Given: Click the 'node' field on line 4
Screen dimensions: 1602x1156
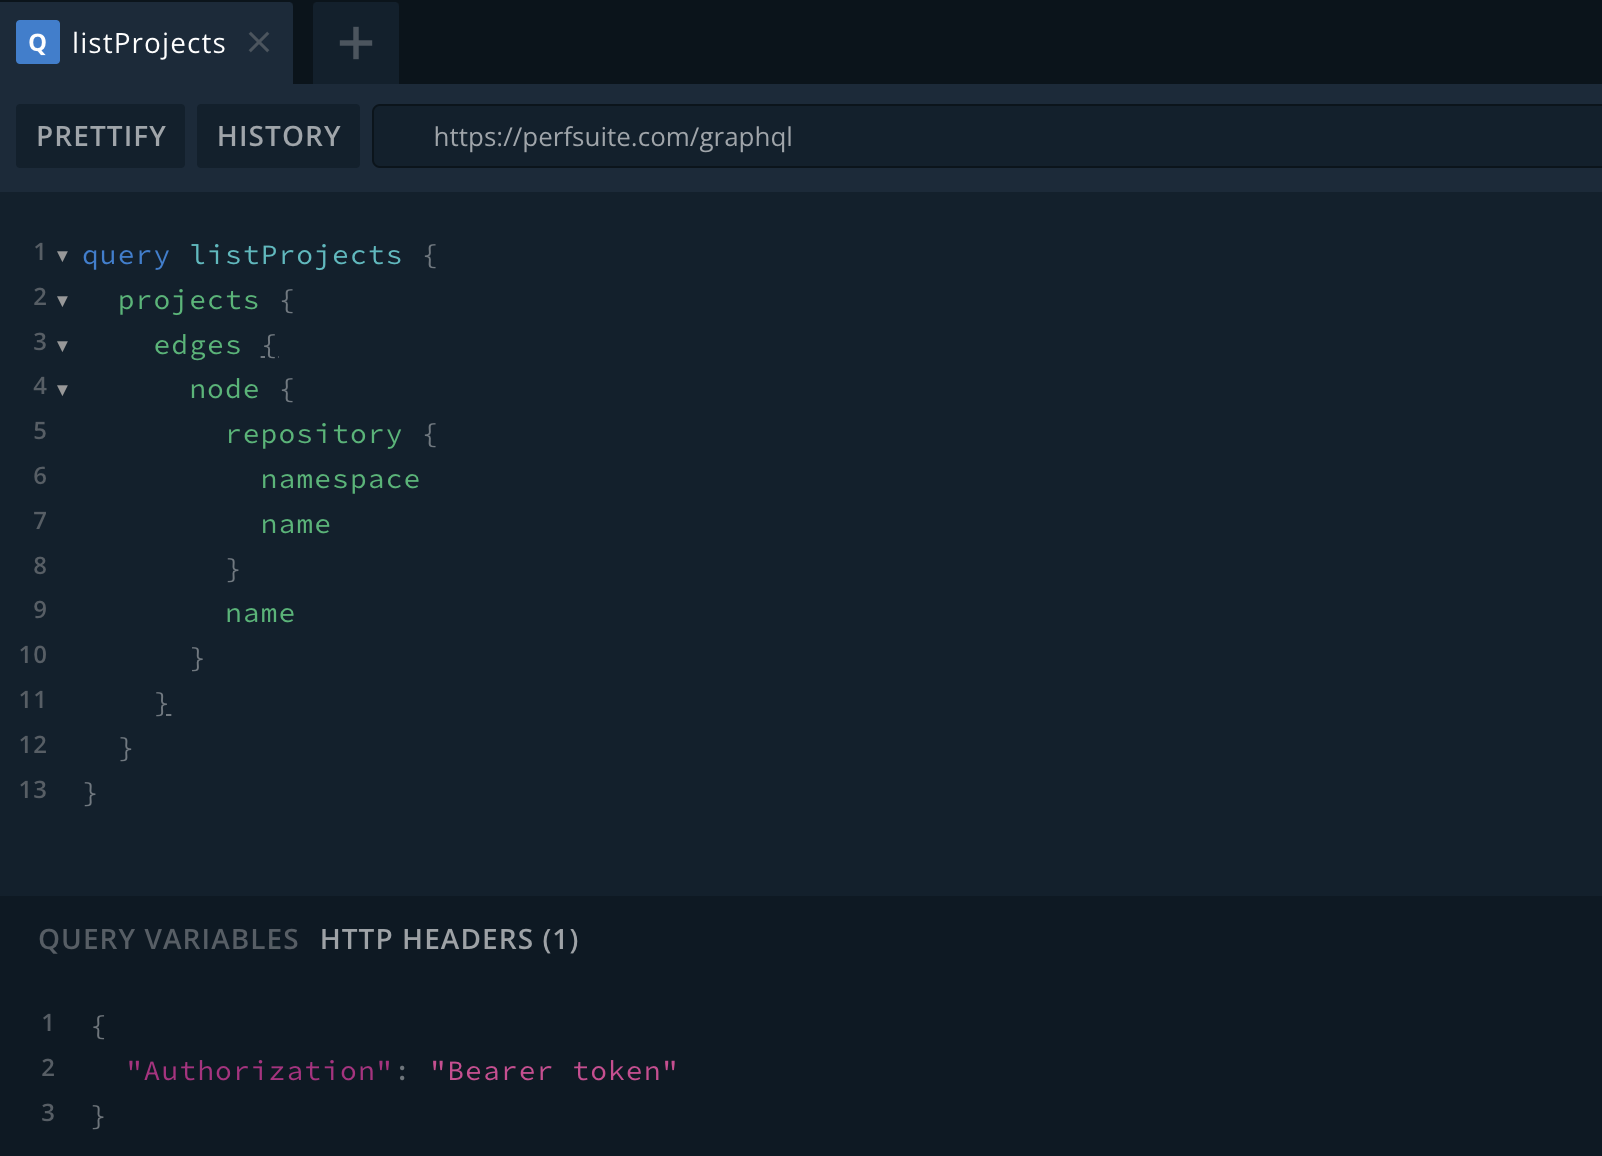Looking at the screenshot, I should coord(225,389).
